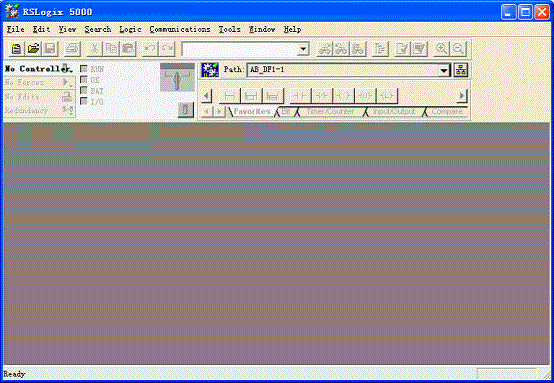This screenshot has height=383, width=554.
Task: Open the Communications menu
Action: (x=180, y=29)
